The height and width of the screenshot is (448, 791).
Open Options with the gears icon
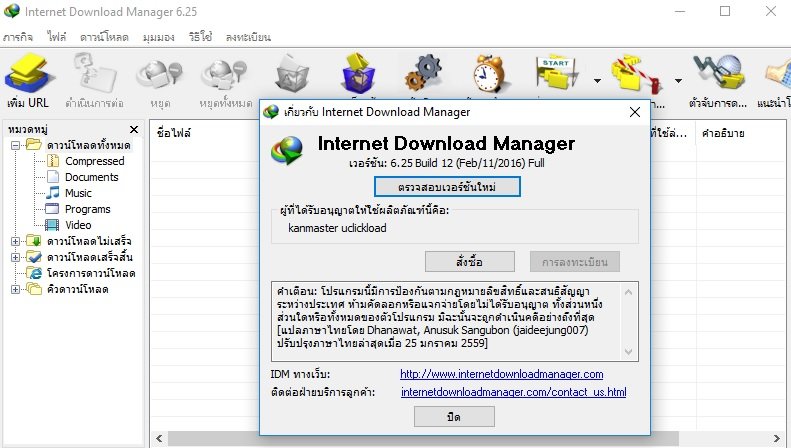pyautogui.click(x=424, y=74)
